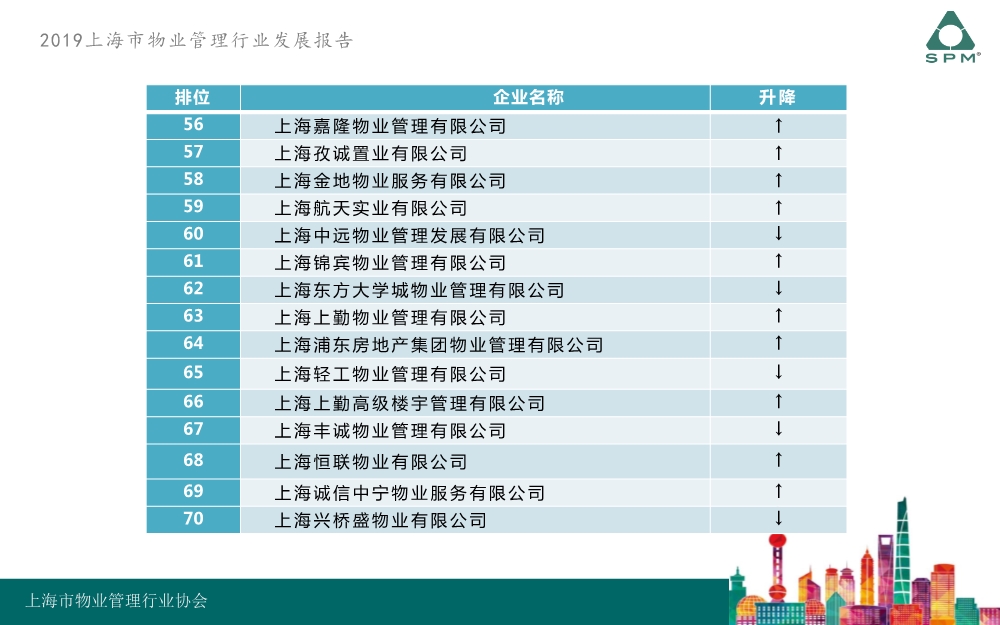Screen dimensions: 1000x625
Task: Select the rank 66 number cell
Action: coord(193,402)
